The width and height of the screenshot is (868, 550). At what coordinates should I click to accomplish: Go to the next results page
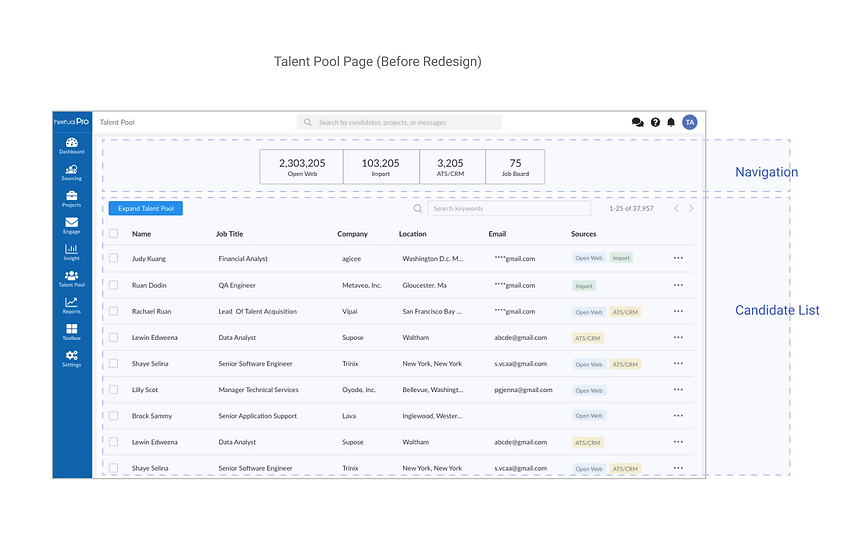[x=691, y=209]
